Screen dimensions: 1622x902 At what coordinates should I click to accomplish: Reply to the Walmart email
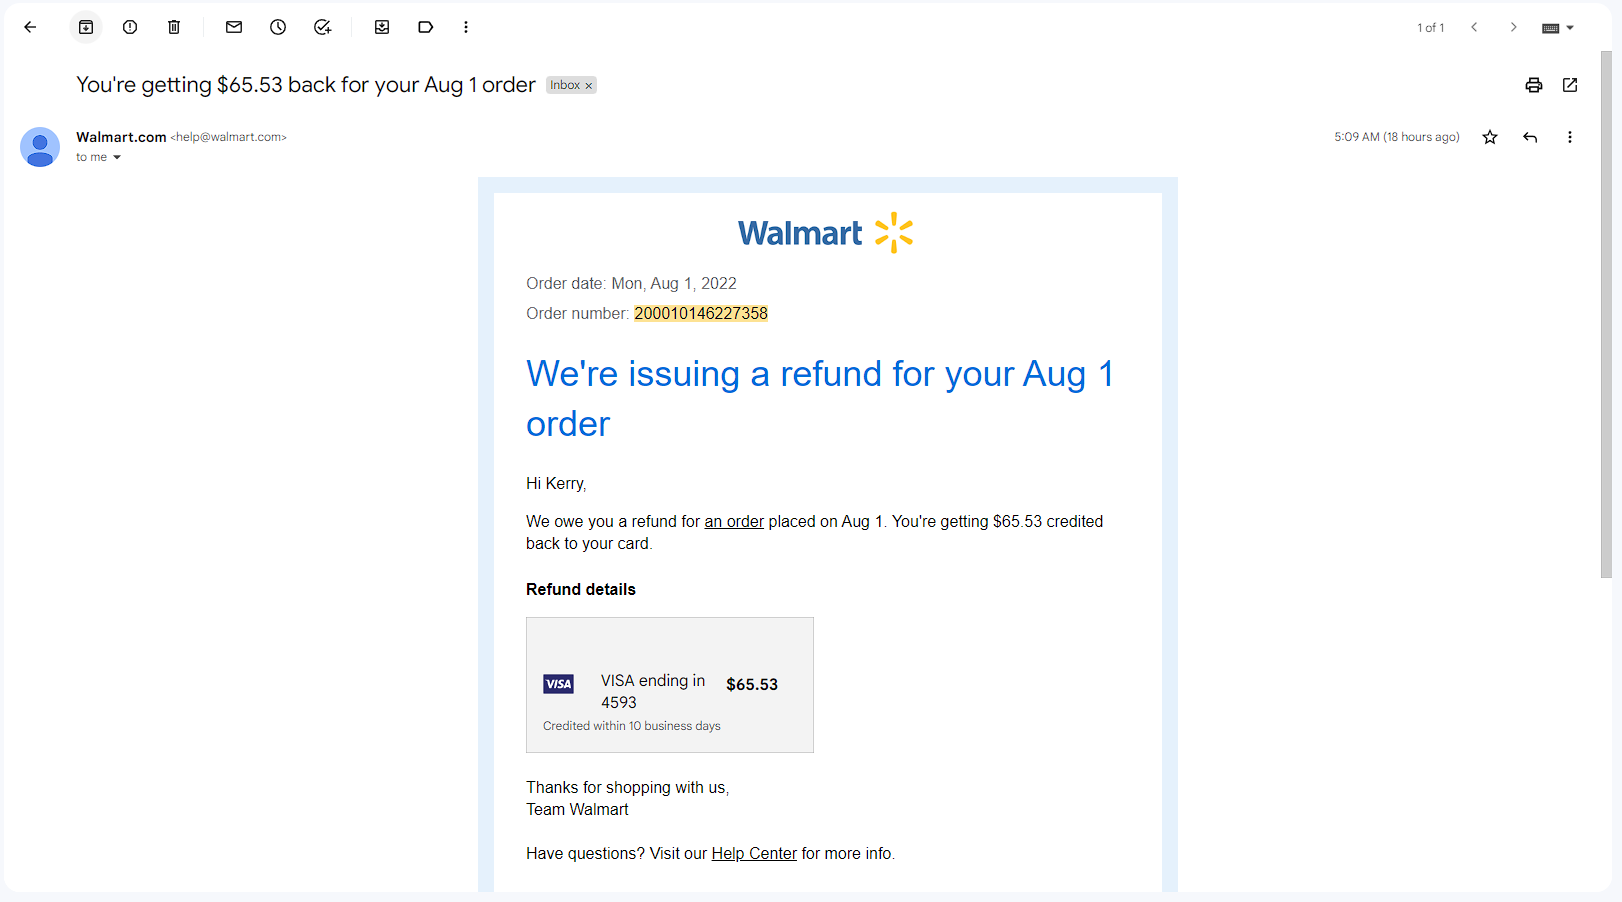[x=1530, y=137]
